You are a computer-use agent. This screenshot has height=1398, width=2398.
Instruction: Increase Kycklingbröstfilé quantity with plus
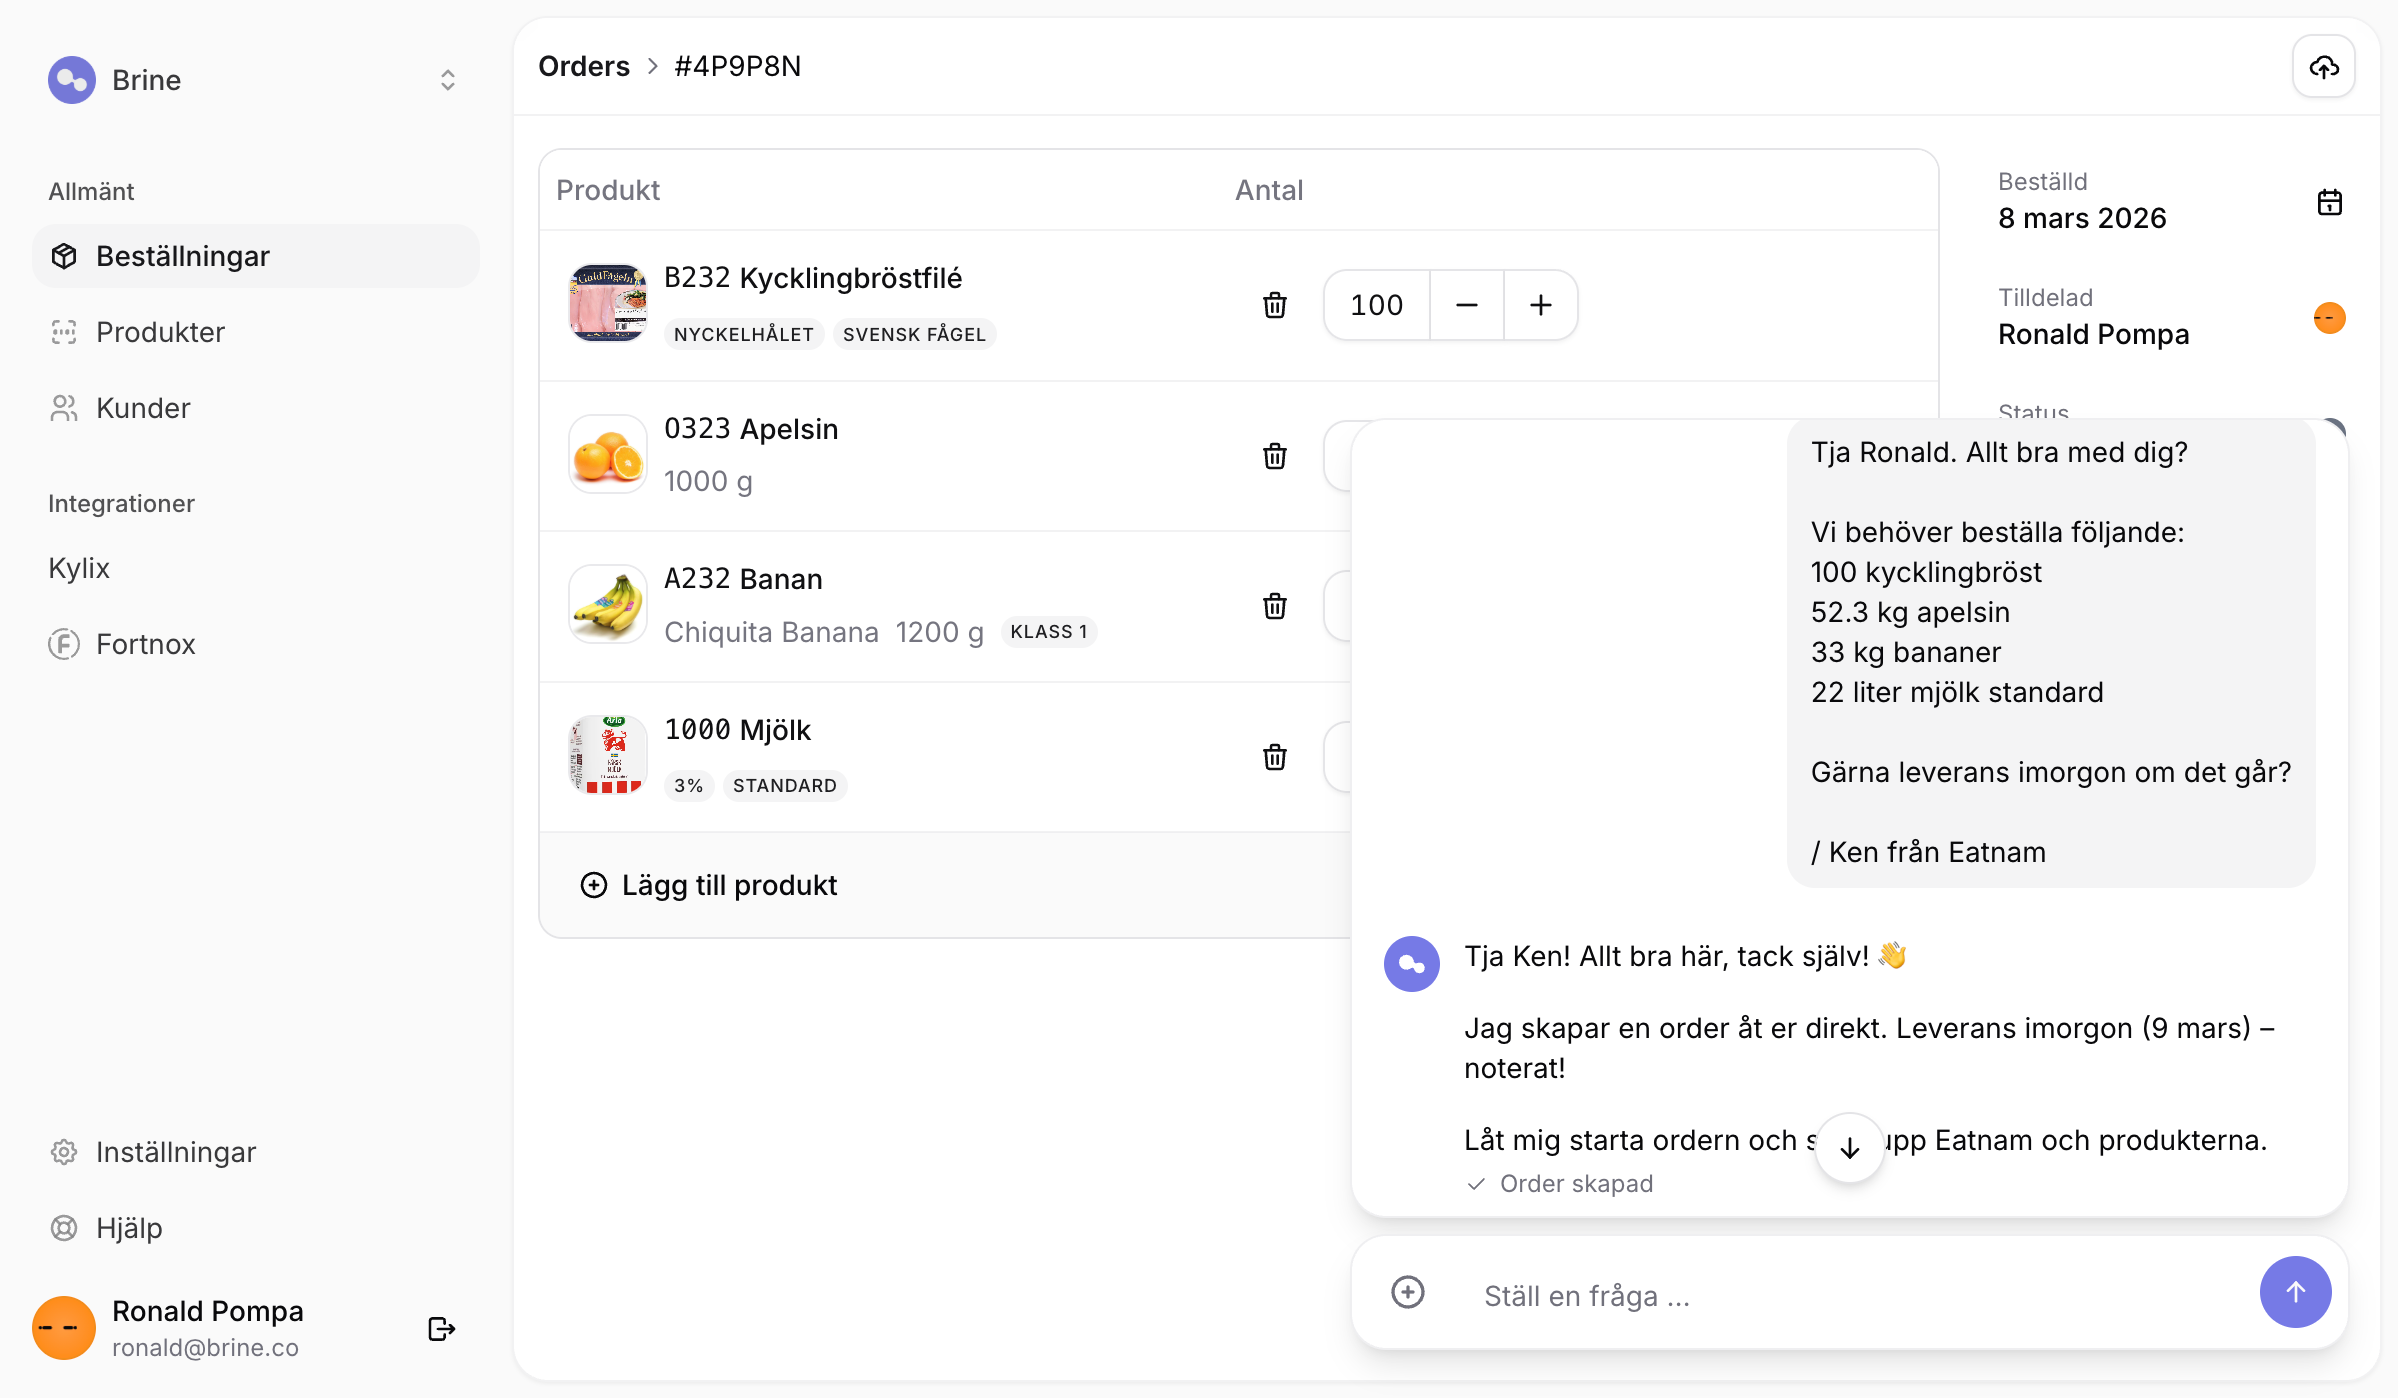1540,305
